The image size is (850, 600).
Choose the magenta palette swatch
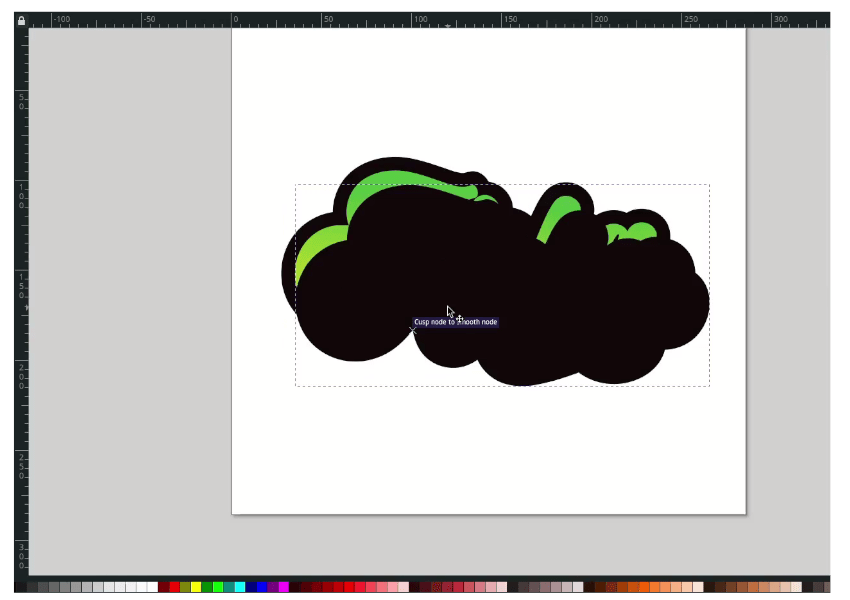284,587
